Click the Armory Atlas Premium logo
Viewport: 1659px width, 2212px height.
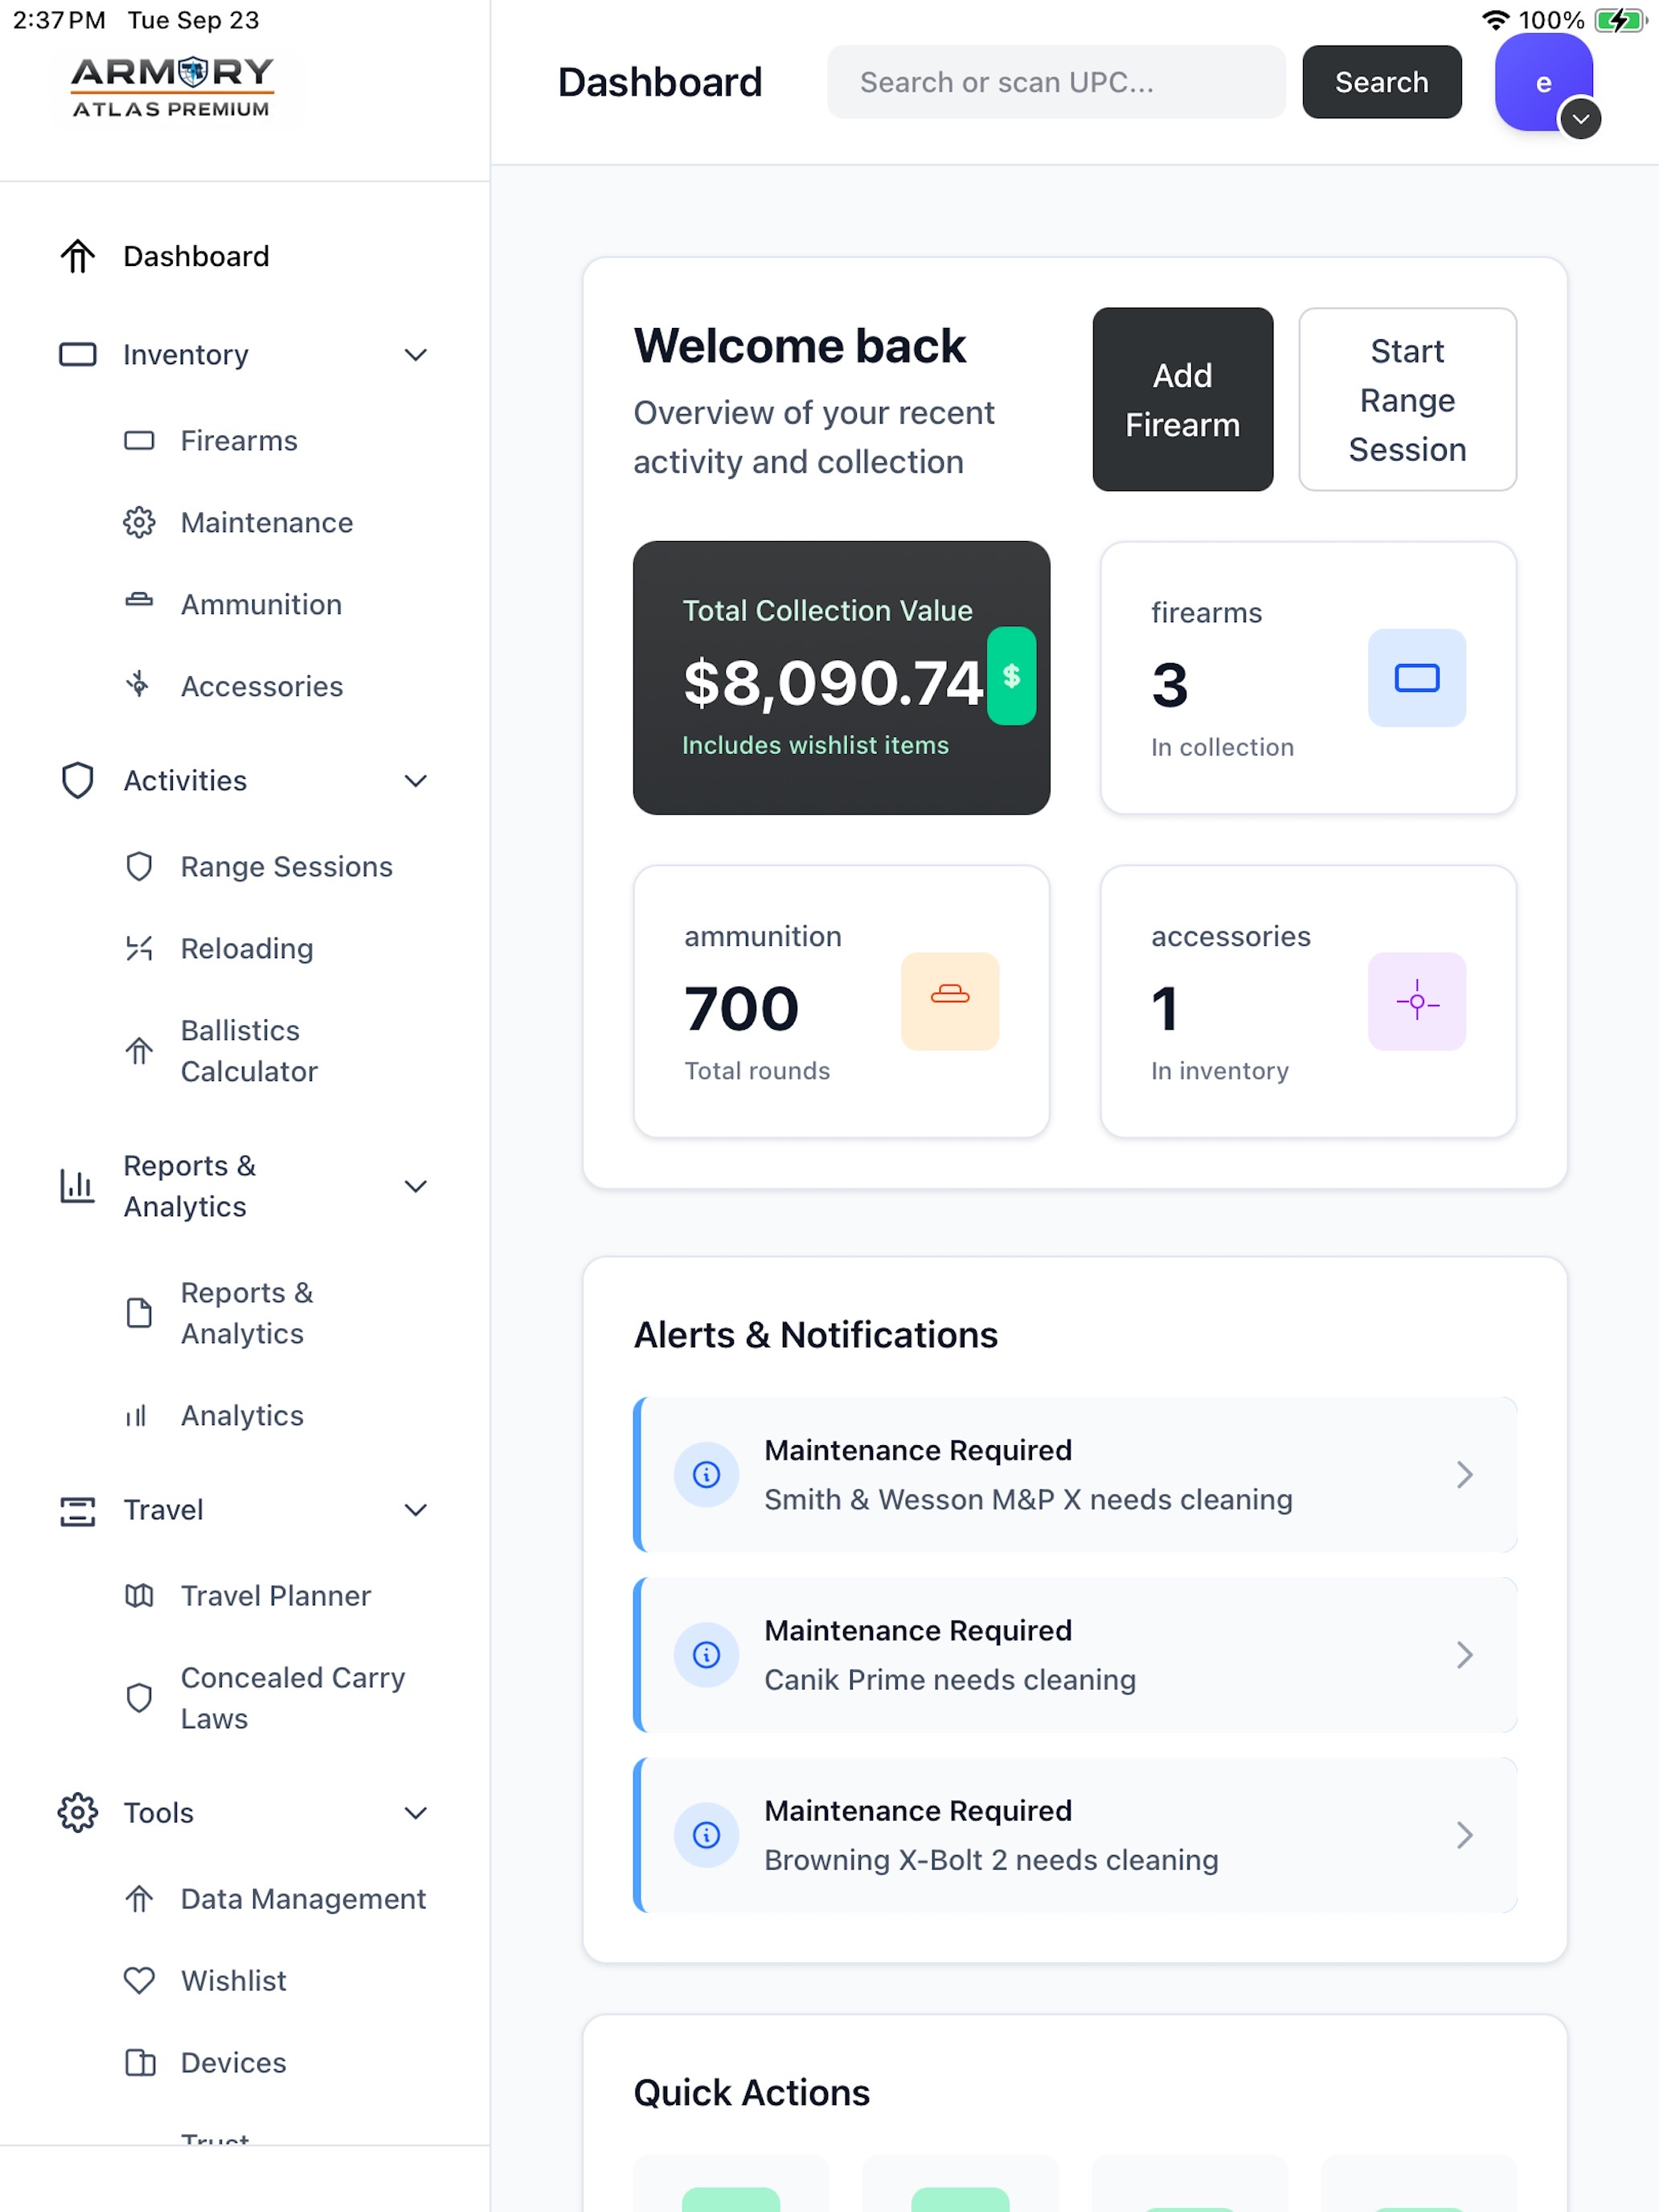pyautogui.click(x=172, y=88)
